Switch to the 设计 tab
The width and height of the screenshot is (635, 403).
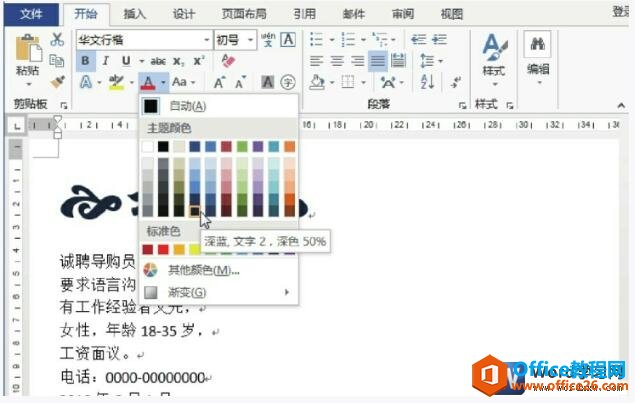[184, 14]
